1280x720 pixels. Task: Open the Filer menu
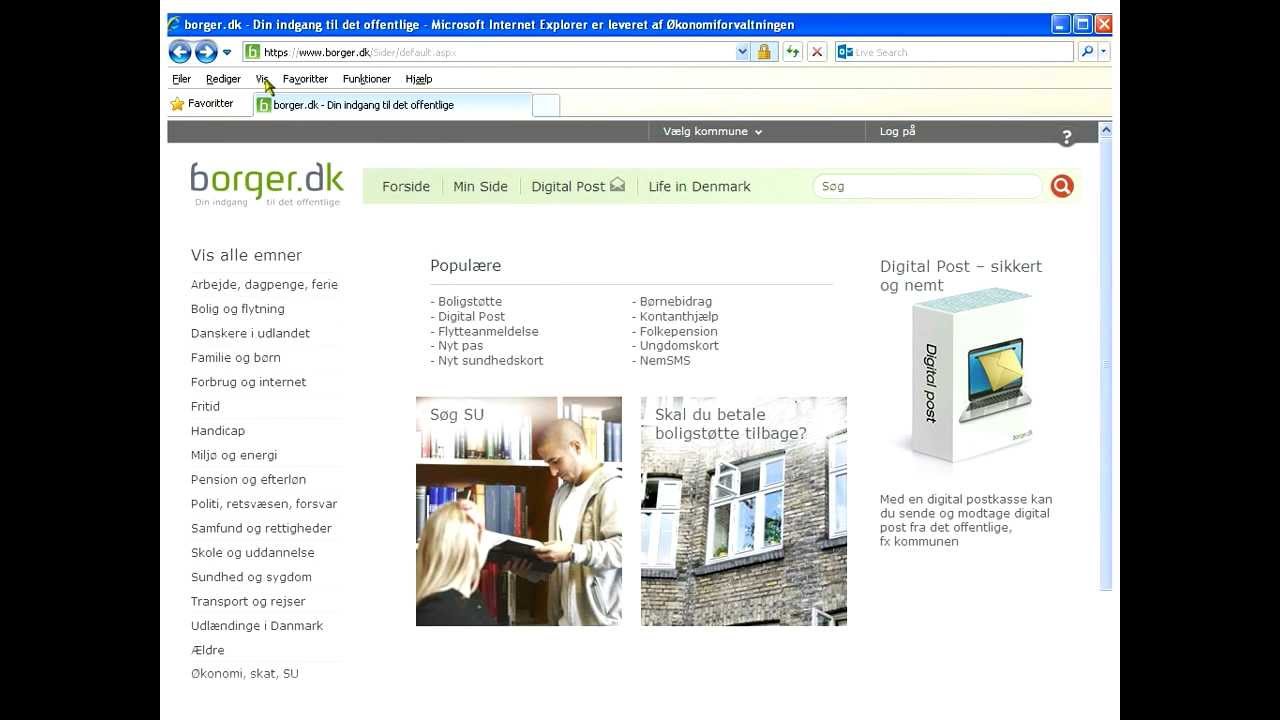[x=181, y=79]
